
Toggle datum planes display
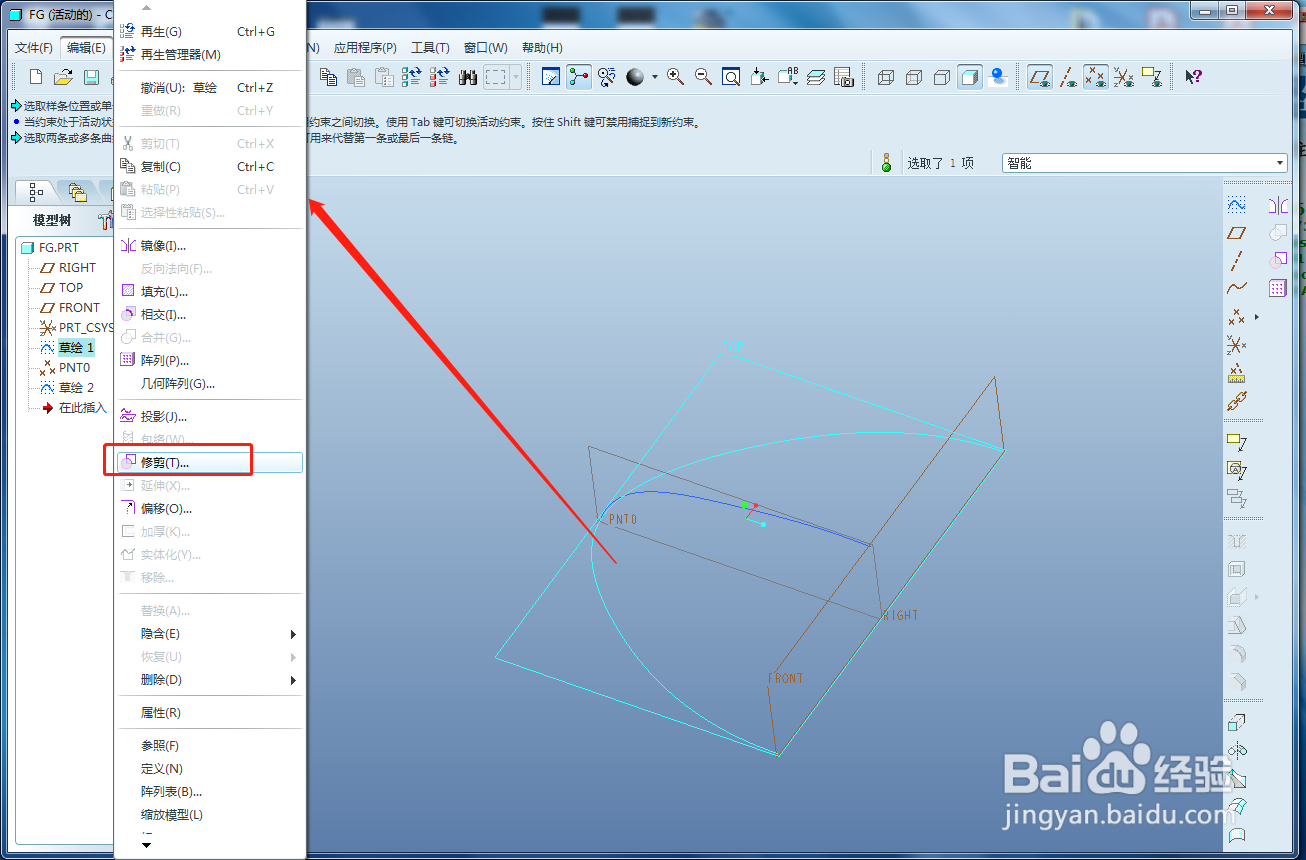pos(1040,77)
